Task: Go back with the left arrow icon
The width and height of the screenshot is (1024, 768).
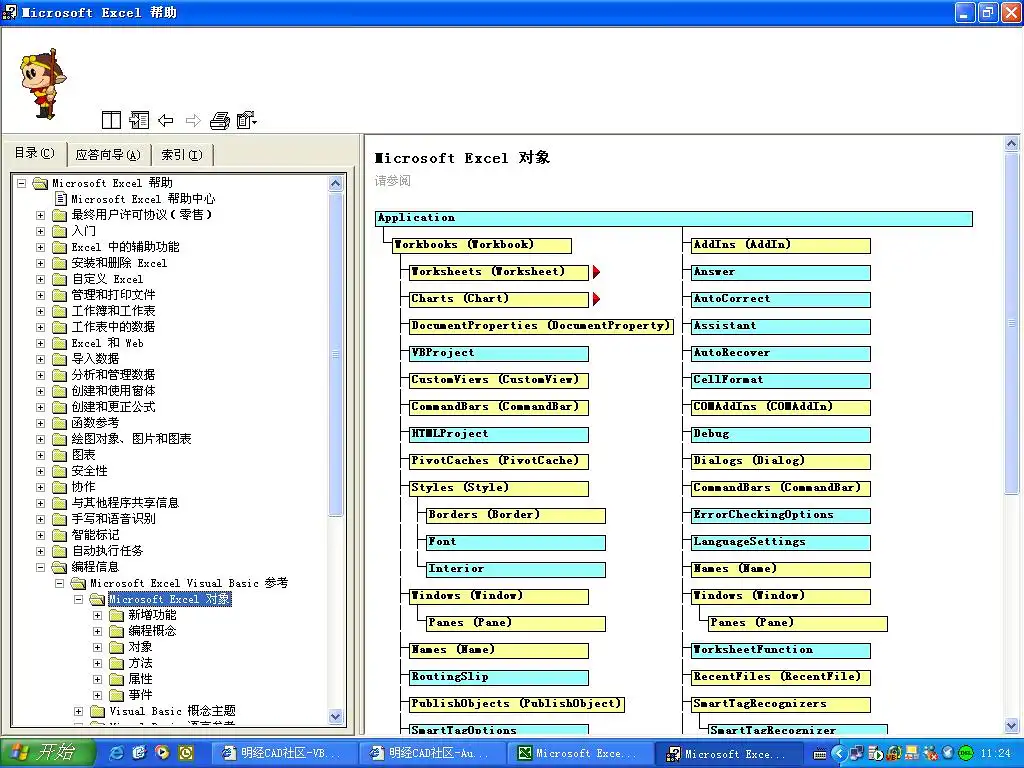Action: [166, 120]
